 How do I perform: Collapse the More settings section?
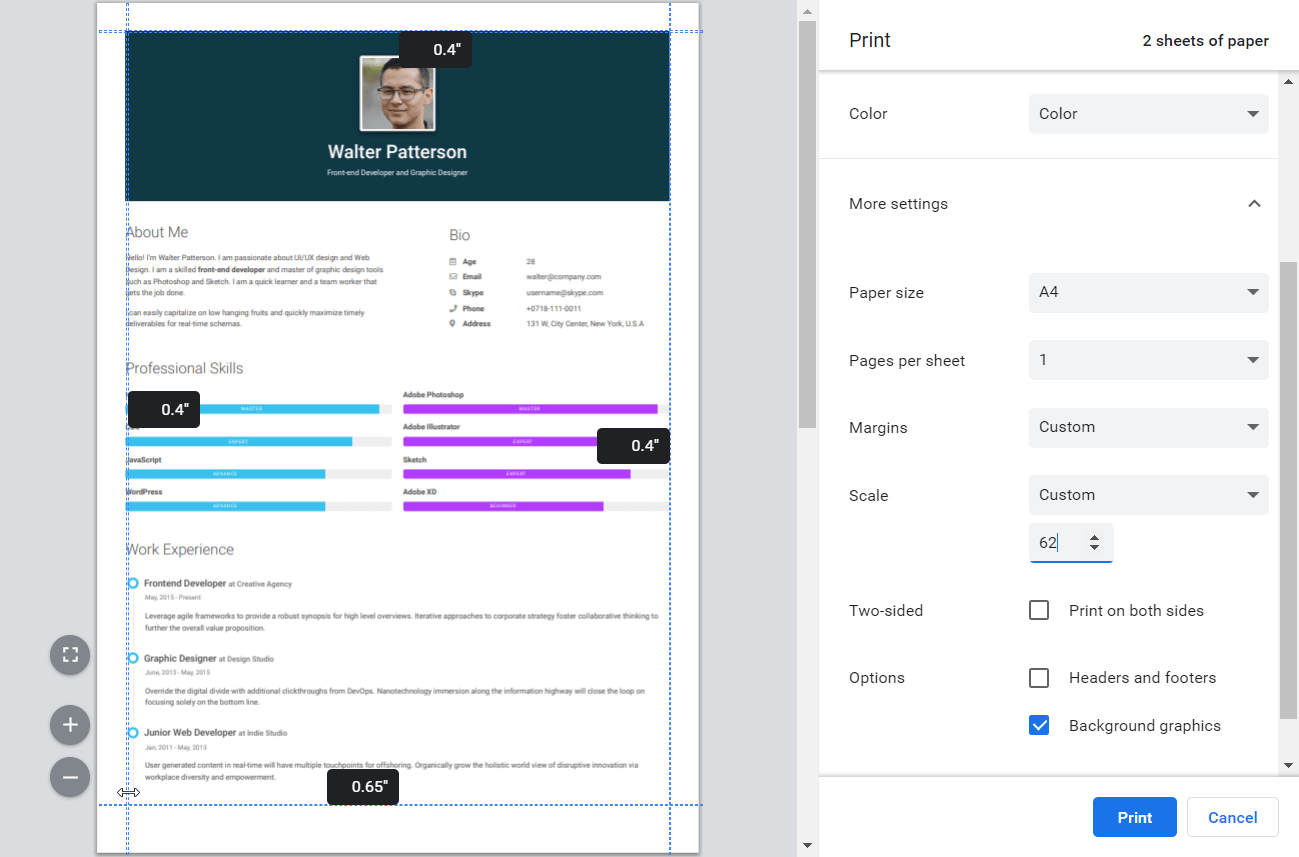[x=1253, y=204]
